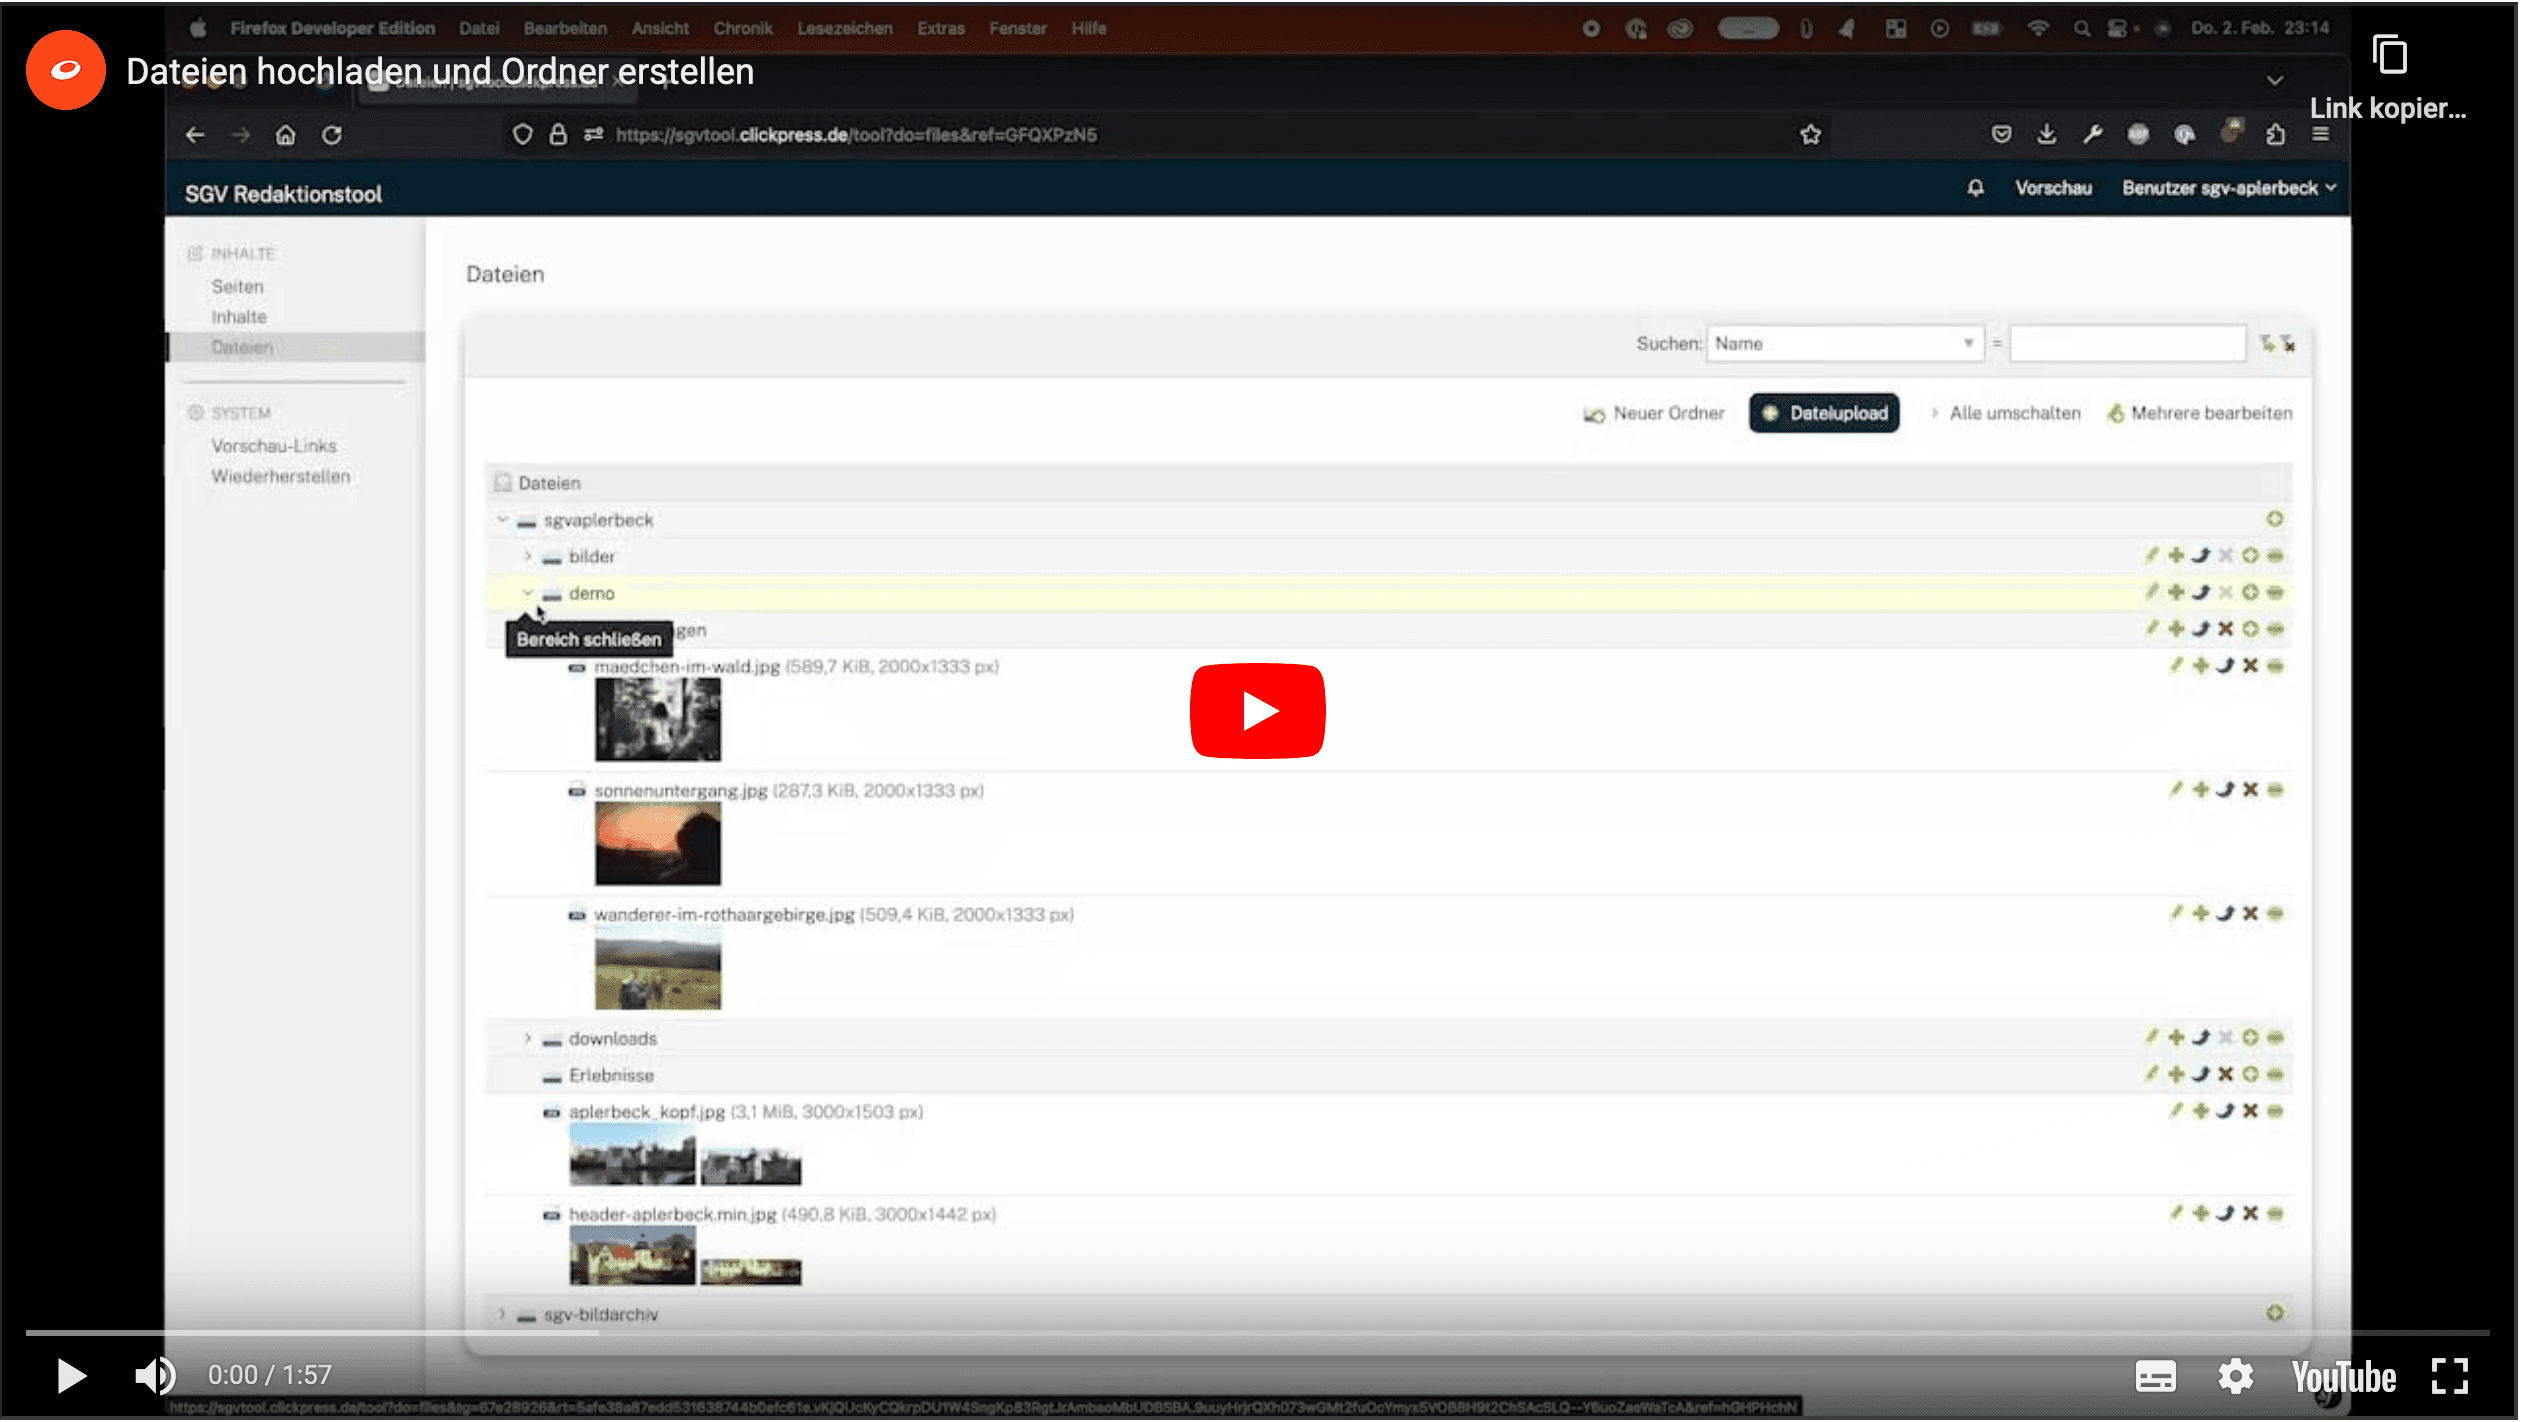
Task: Open the Benutzer sgv-aplerbeck user menu
Action: coord(2229,188)
